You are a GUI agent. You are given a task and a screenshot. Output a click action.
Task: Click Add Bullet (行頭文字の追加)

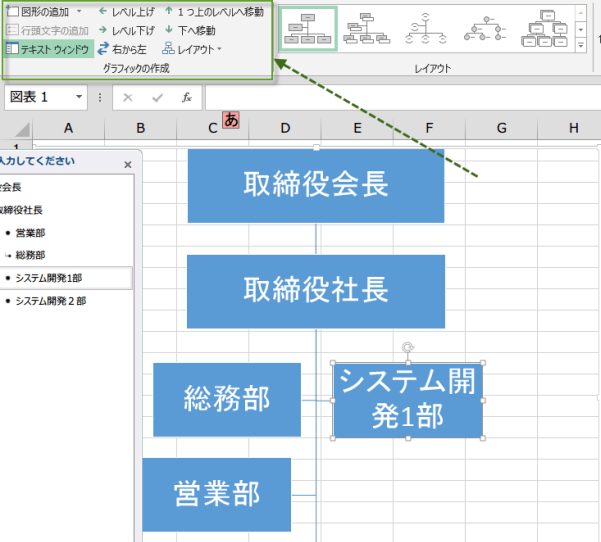pyautogui.click(x=47, y=30)
